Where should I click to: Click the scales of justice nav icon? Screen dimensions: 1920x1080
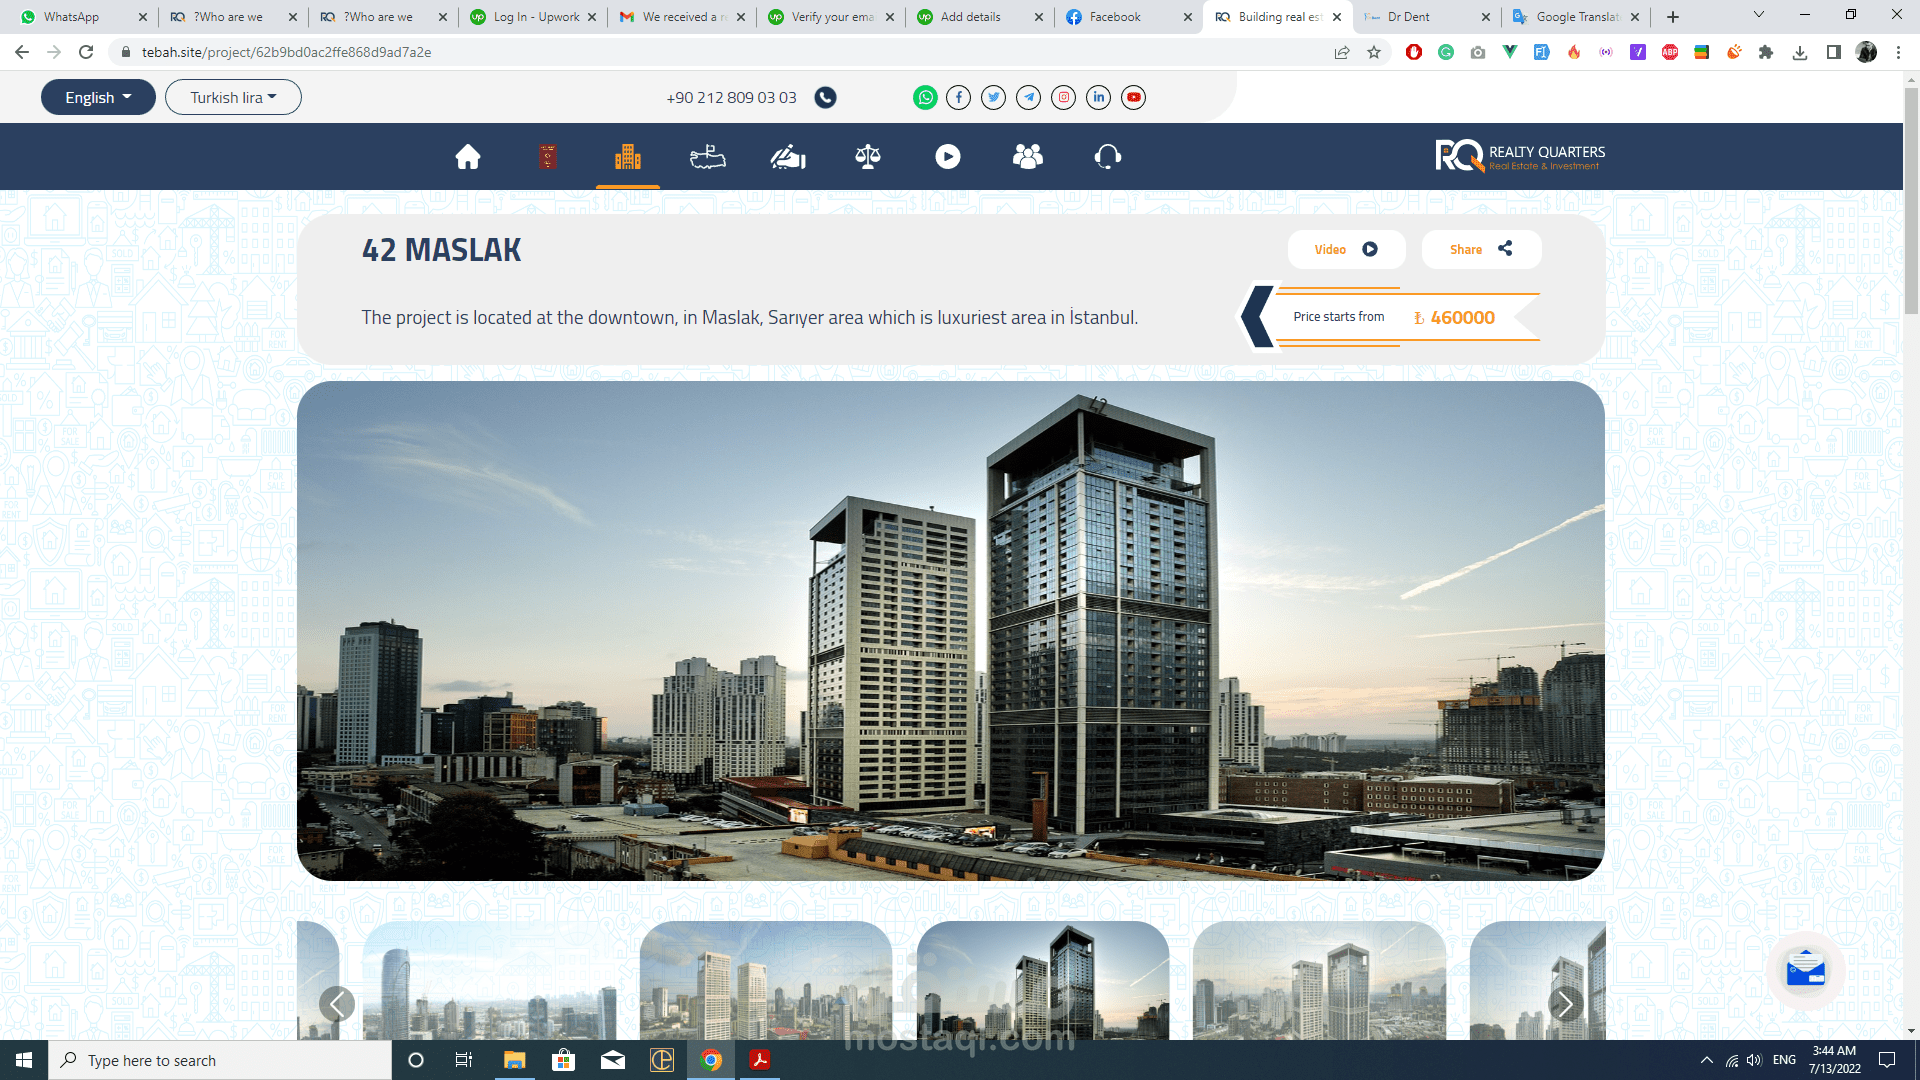tap(868, 157)
